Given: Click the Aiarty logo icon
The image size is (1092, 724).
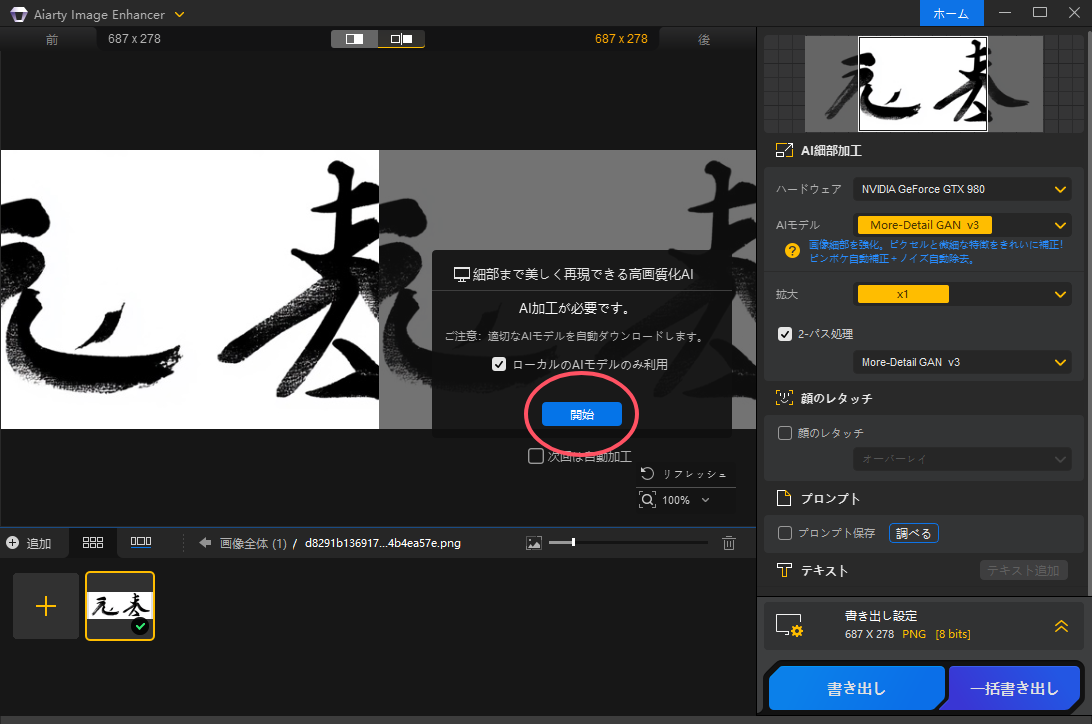Looking at the screenshot, I should click(x=19, y=14).
